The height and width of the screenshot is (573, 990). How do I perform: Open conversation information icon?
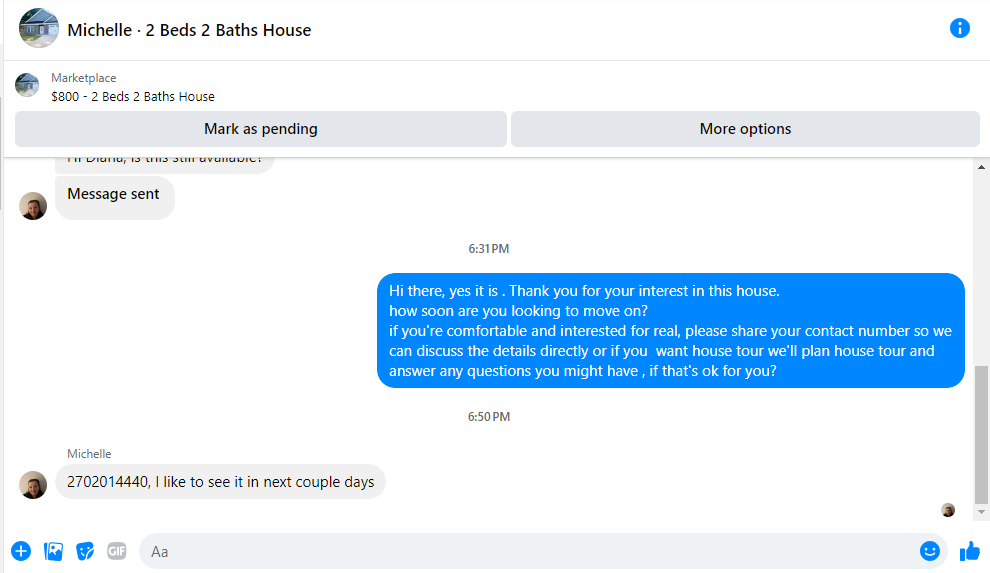click(959, 28)
